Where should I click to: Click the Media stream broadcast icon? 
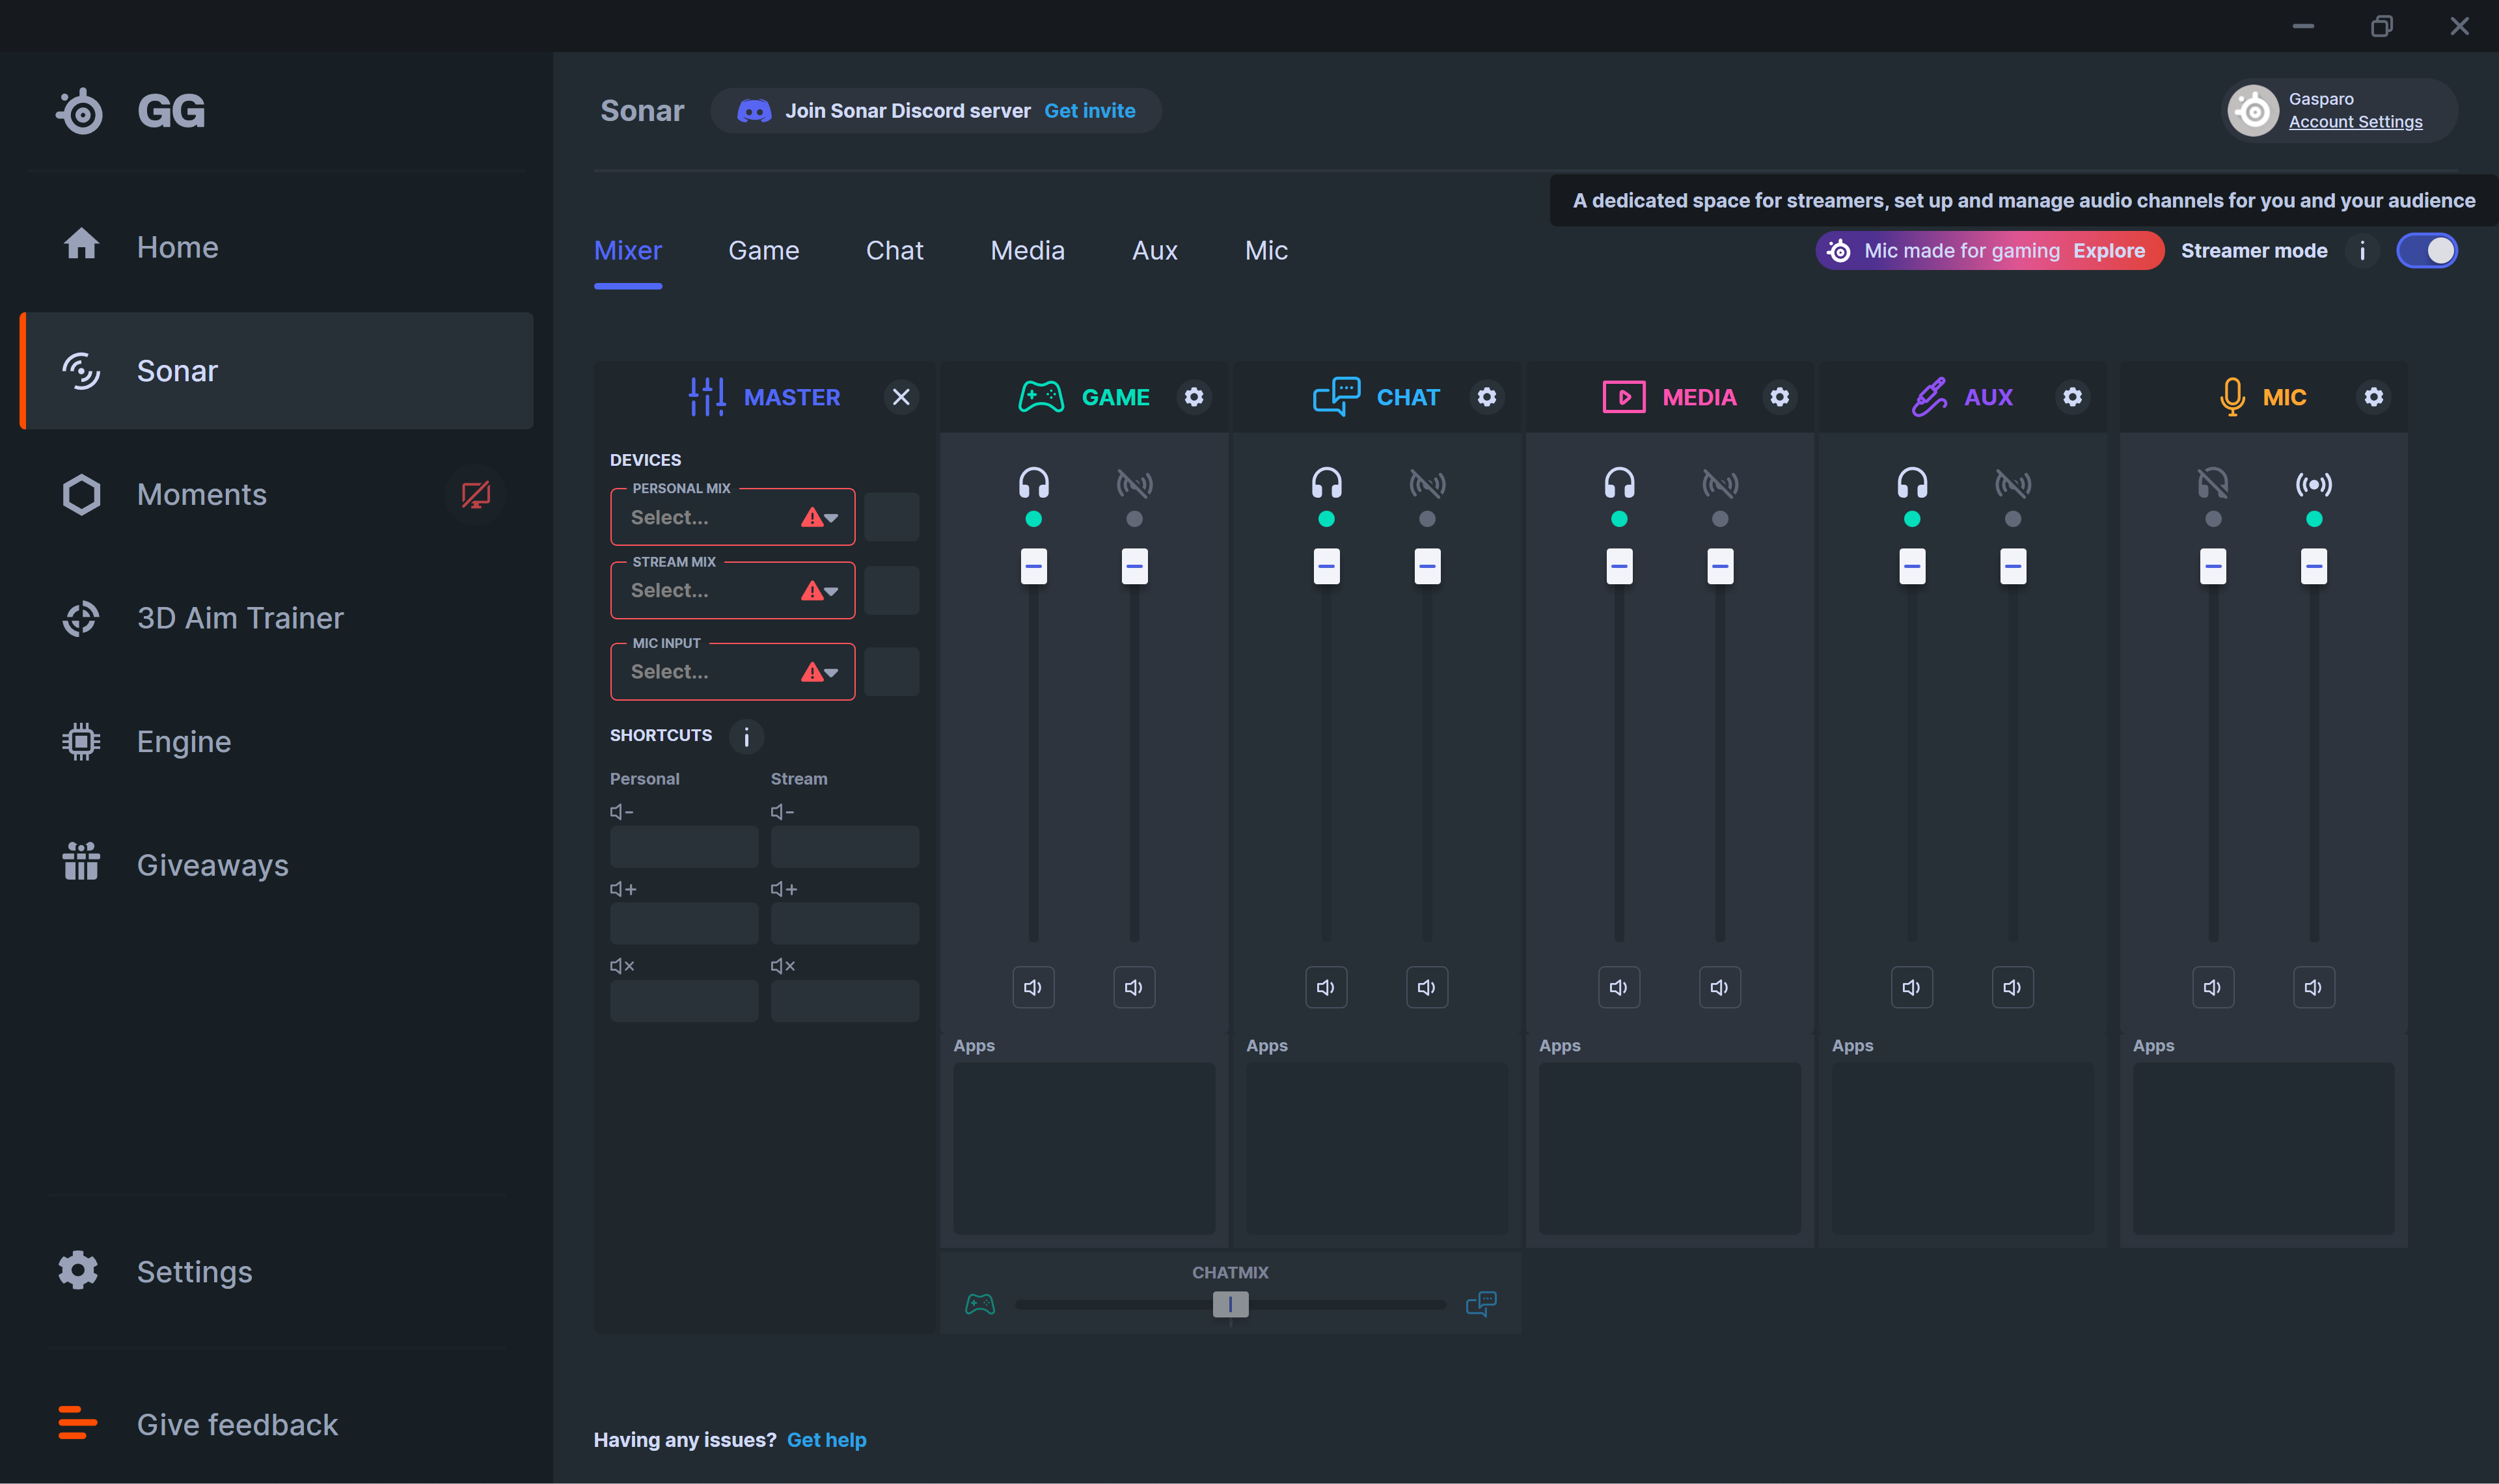(1721, 484)
